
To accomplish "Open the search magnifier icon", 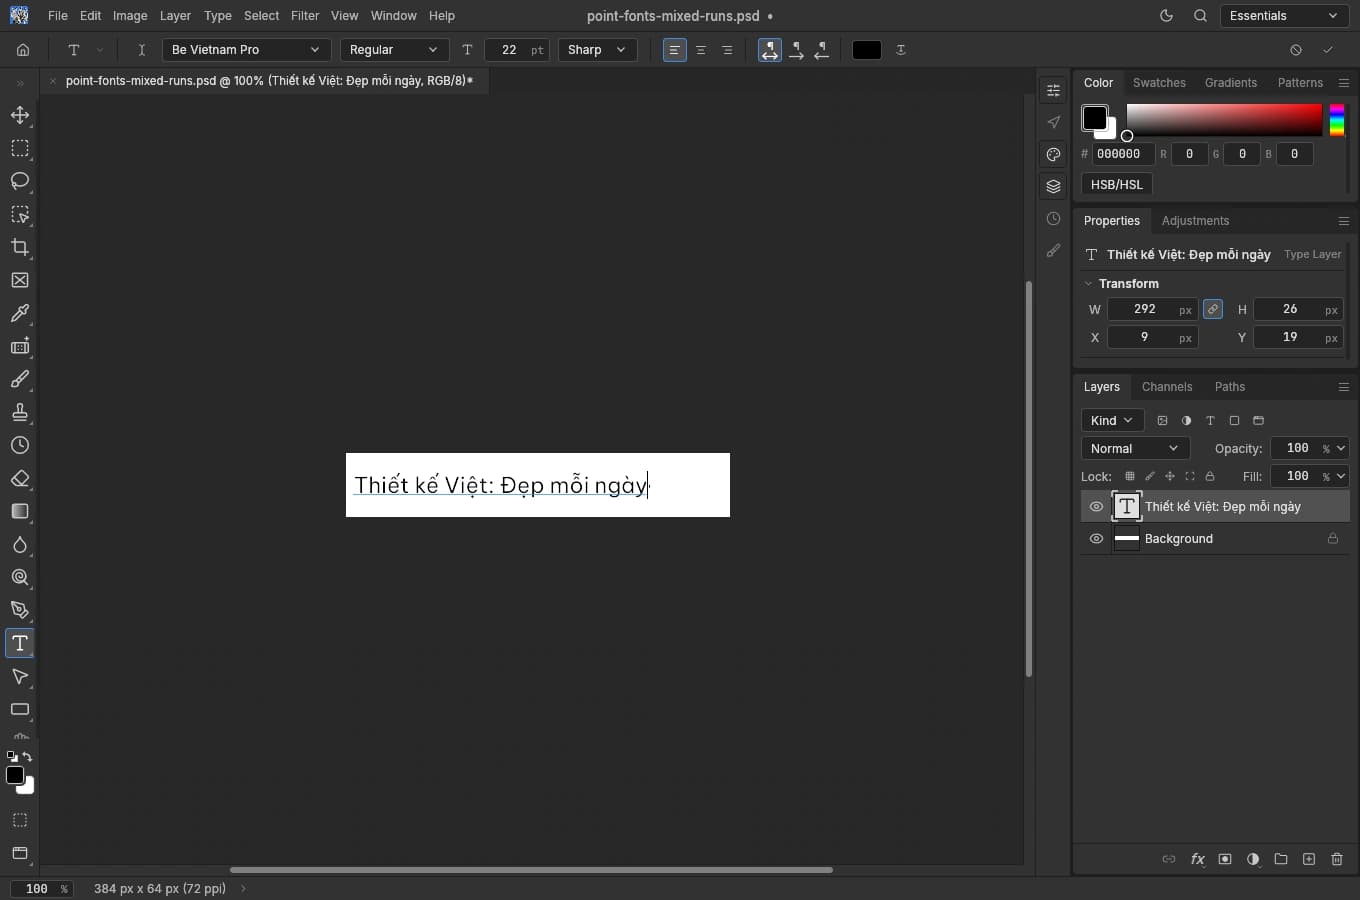I will click(x=1200, y=16).
